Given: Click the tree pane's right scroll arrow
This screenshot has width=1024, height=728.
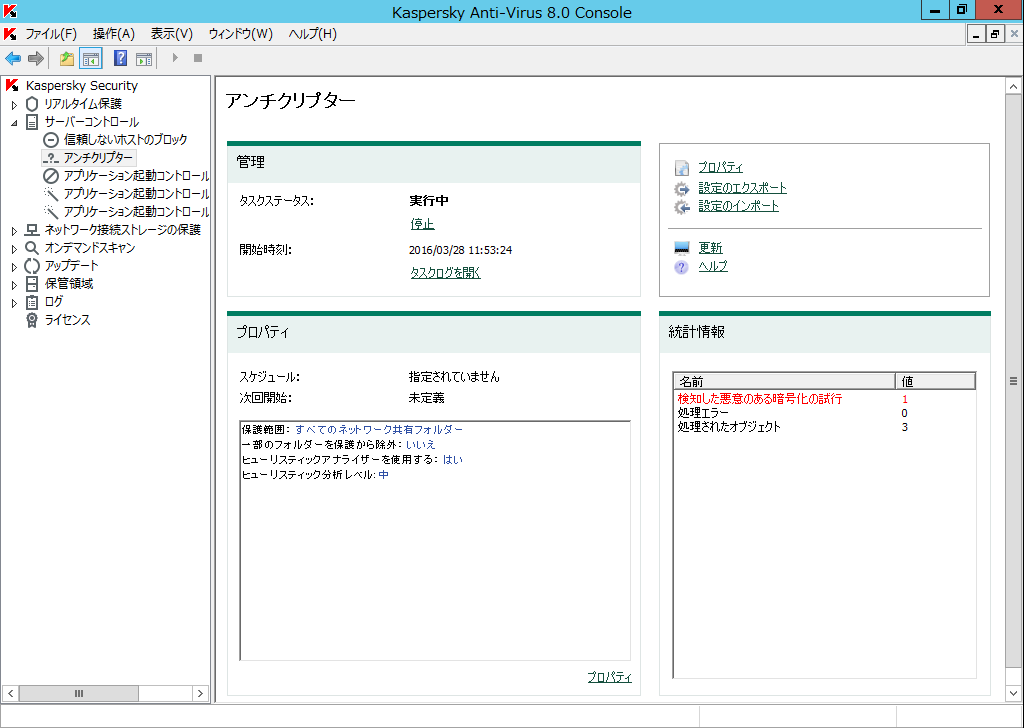Looking at the screenshot, I should pos(200,693).
